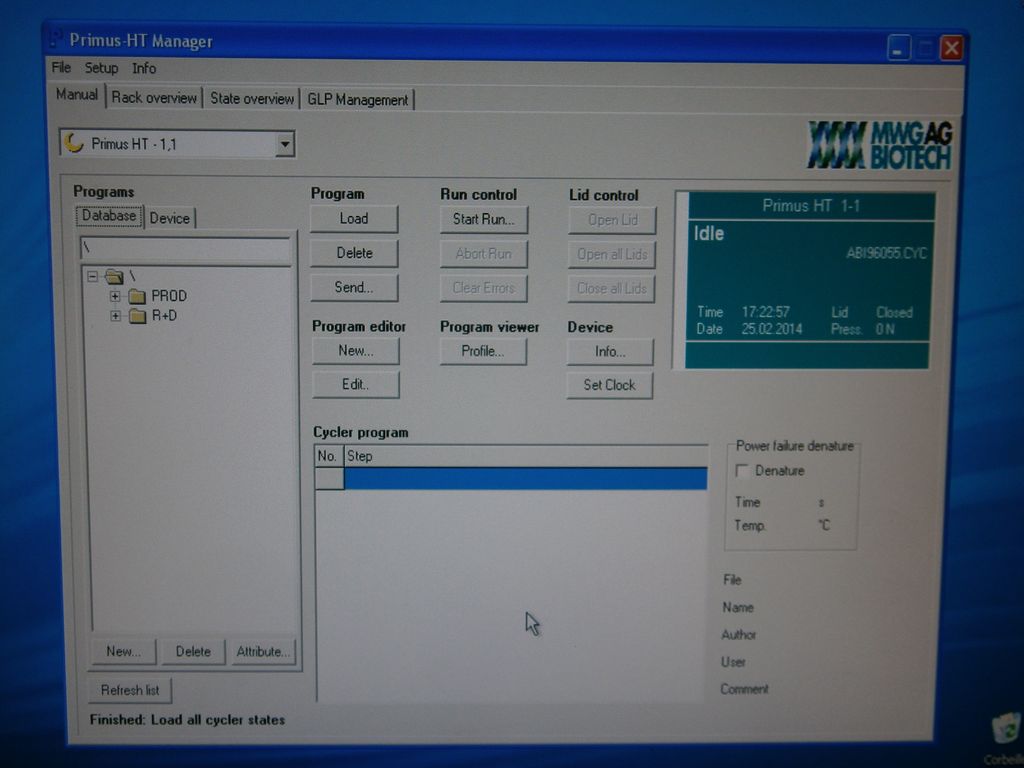1024x768 pixels.
Task: Expand the R+D folder node
Action: click(x=115, y=316)
